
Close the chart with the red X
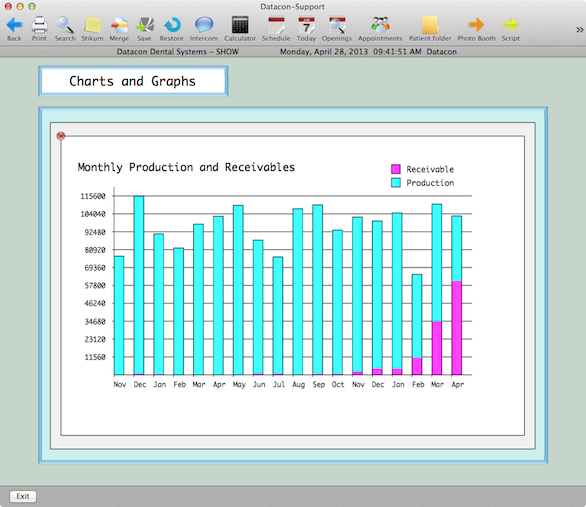point(61,136)
